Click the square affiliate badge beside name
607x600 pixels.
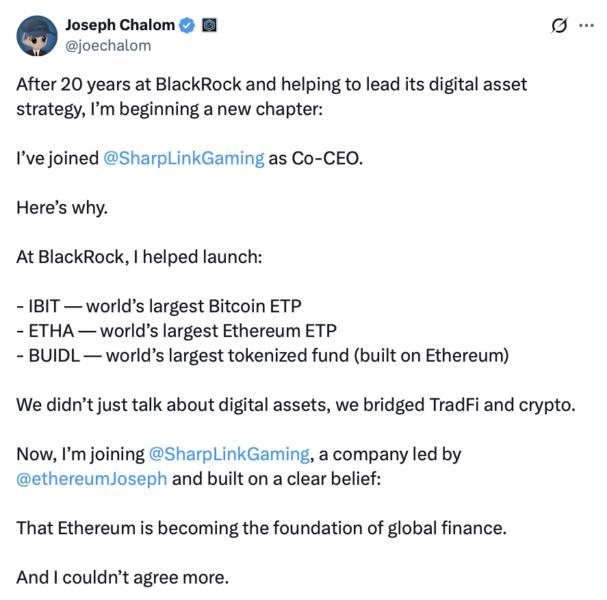pos(209,25)
